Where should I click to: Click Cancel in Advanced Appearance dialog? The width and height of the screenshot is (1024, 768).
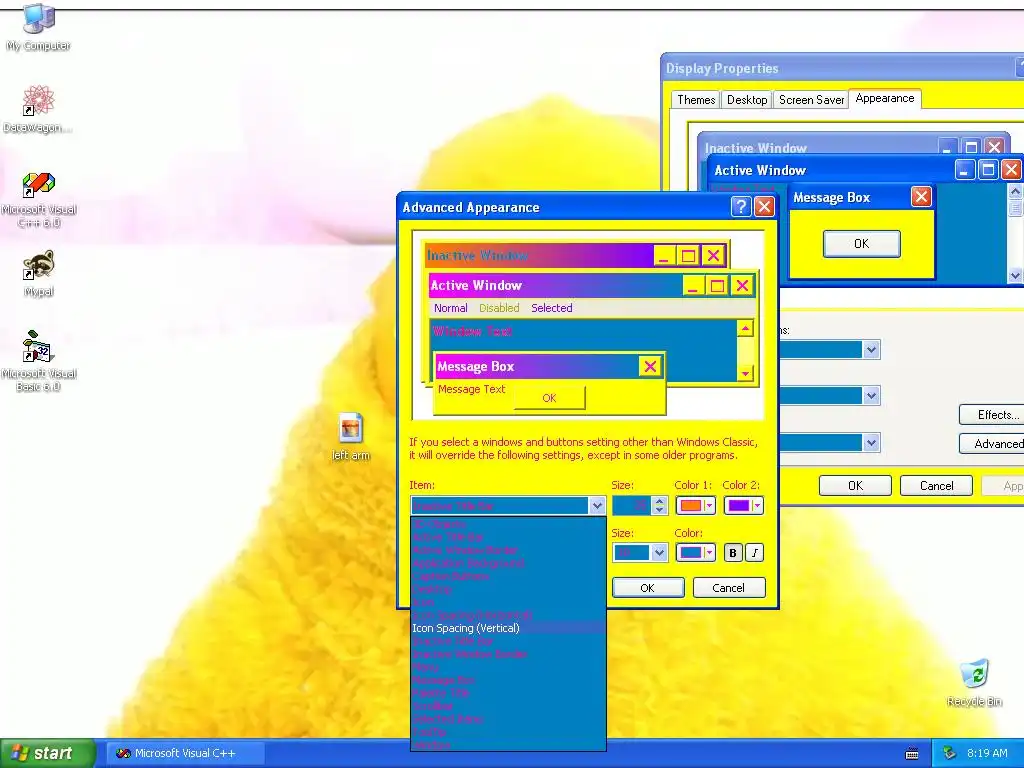tap(728, 588)
